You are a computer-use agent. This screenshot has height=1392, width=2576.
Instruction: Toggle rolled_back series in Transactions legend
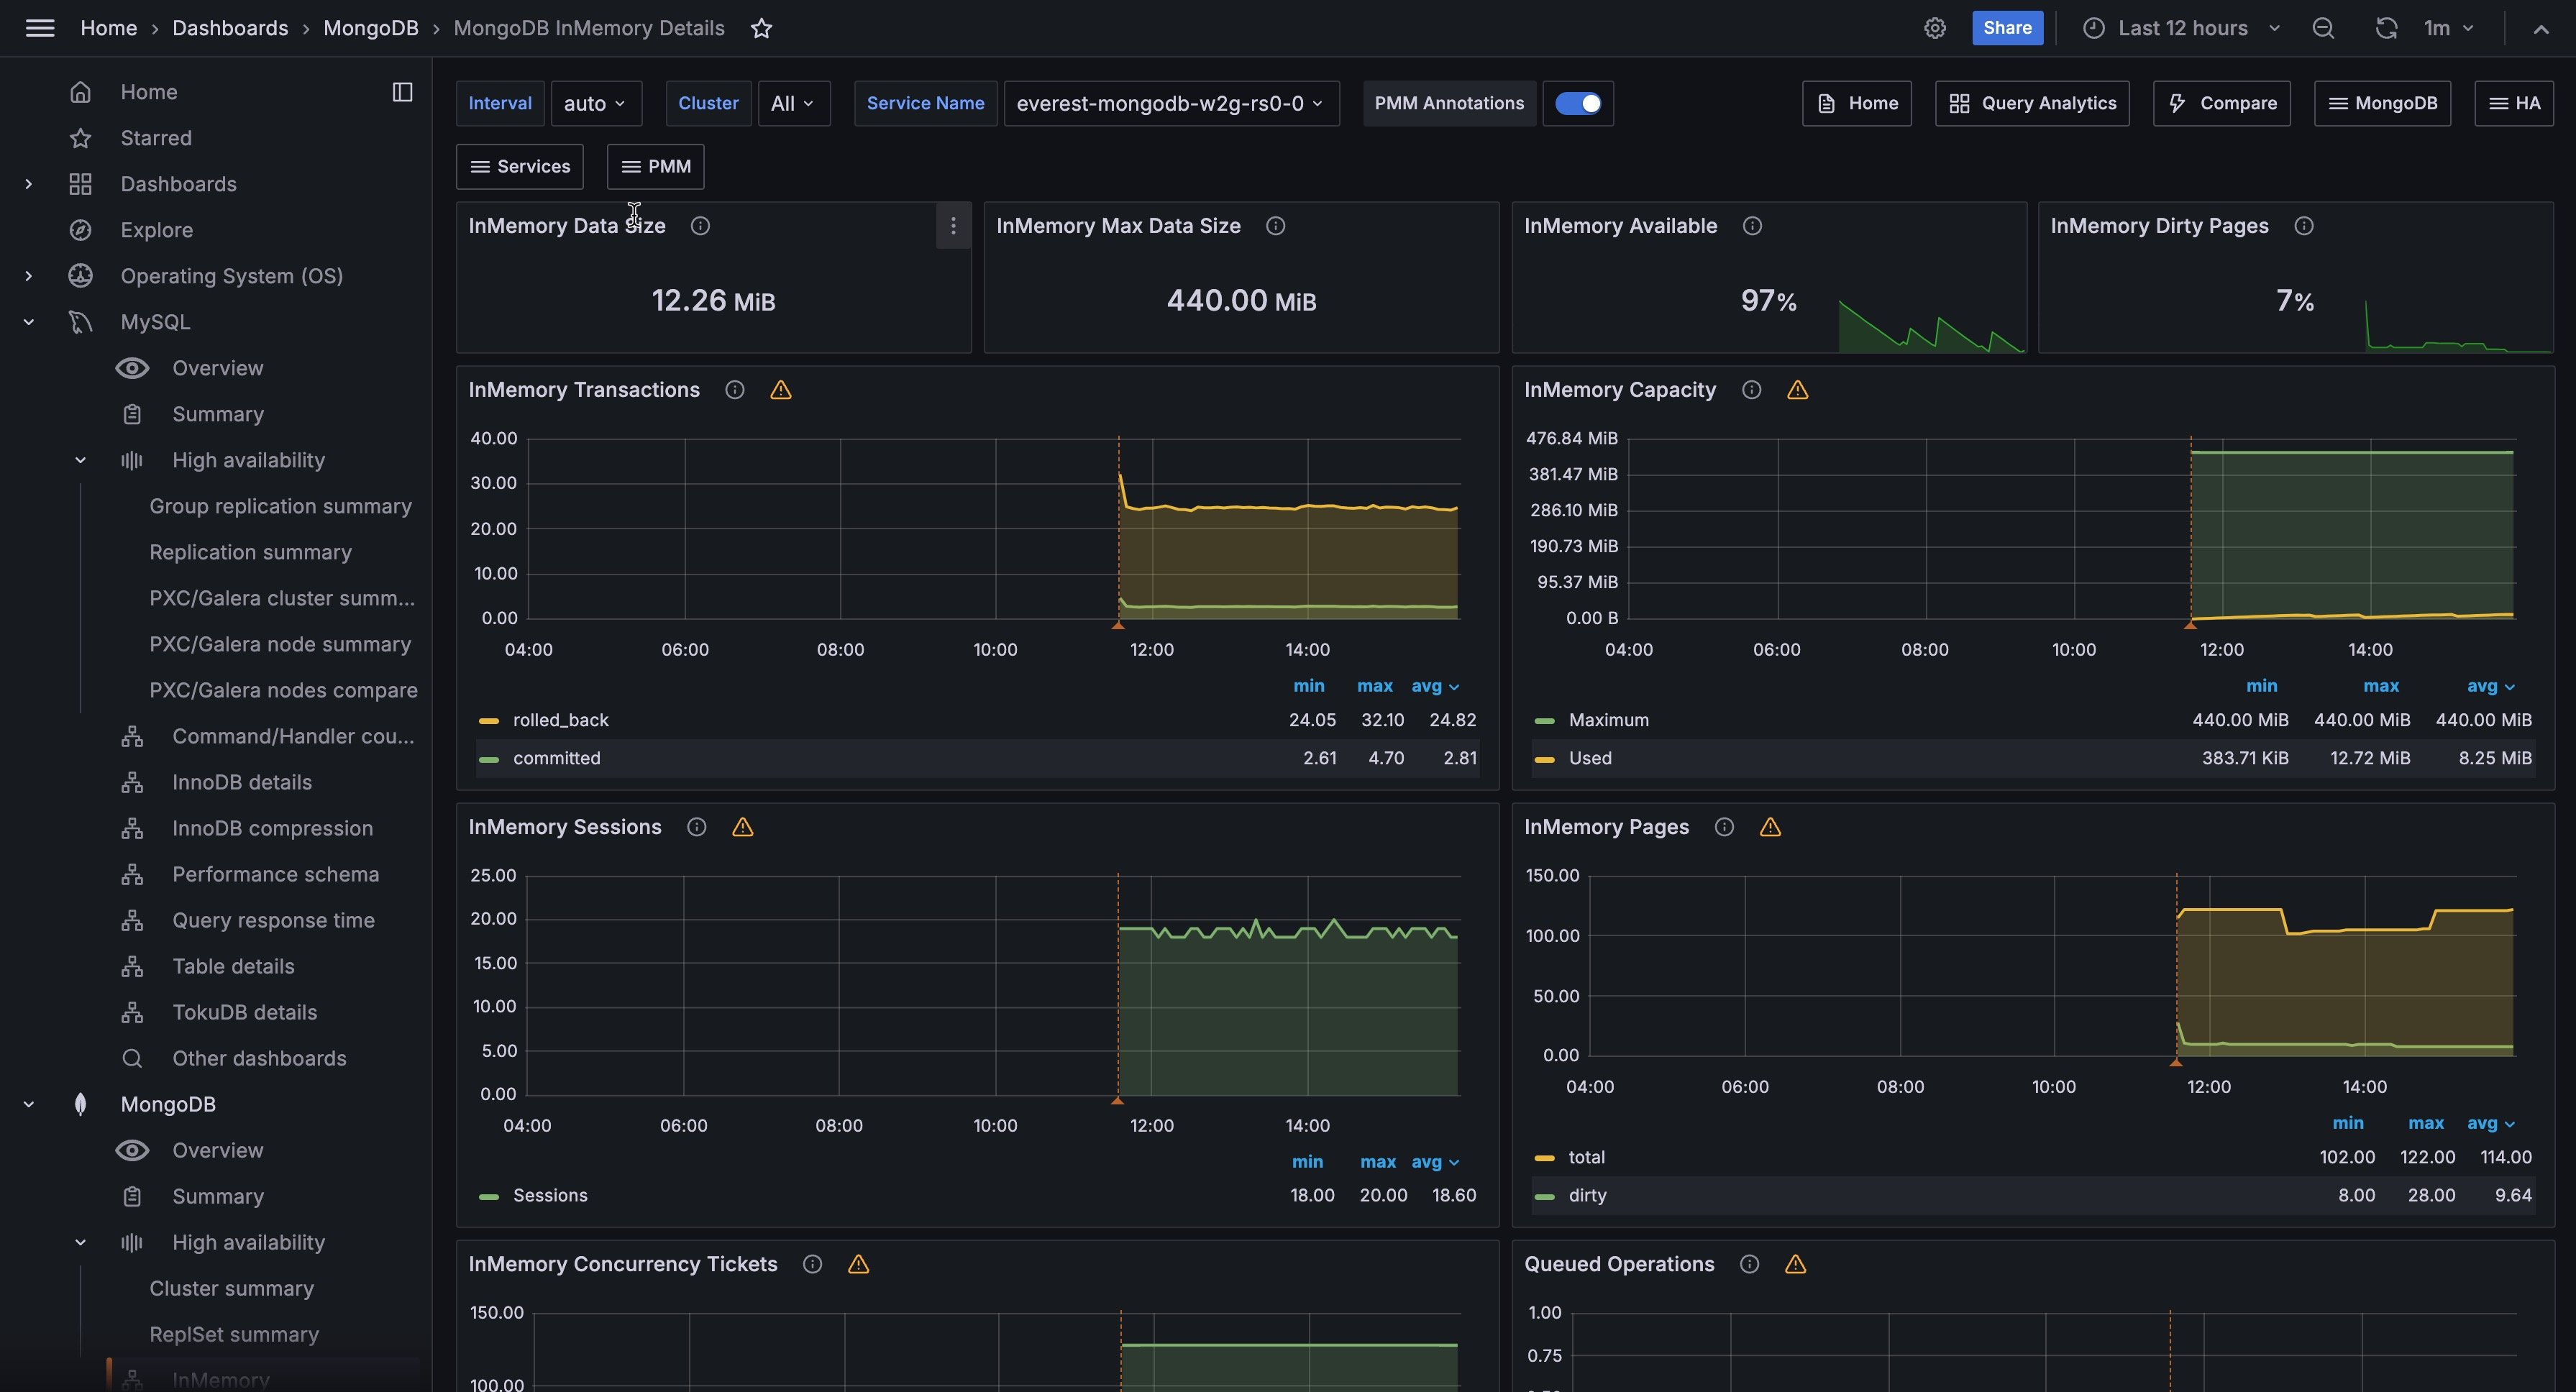click(x=560, y=720)
